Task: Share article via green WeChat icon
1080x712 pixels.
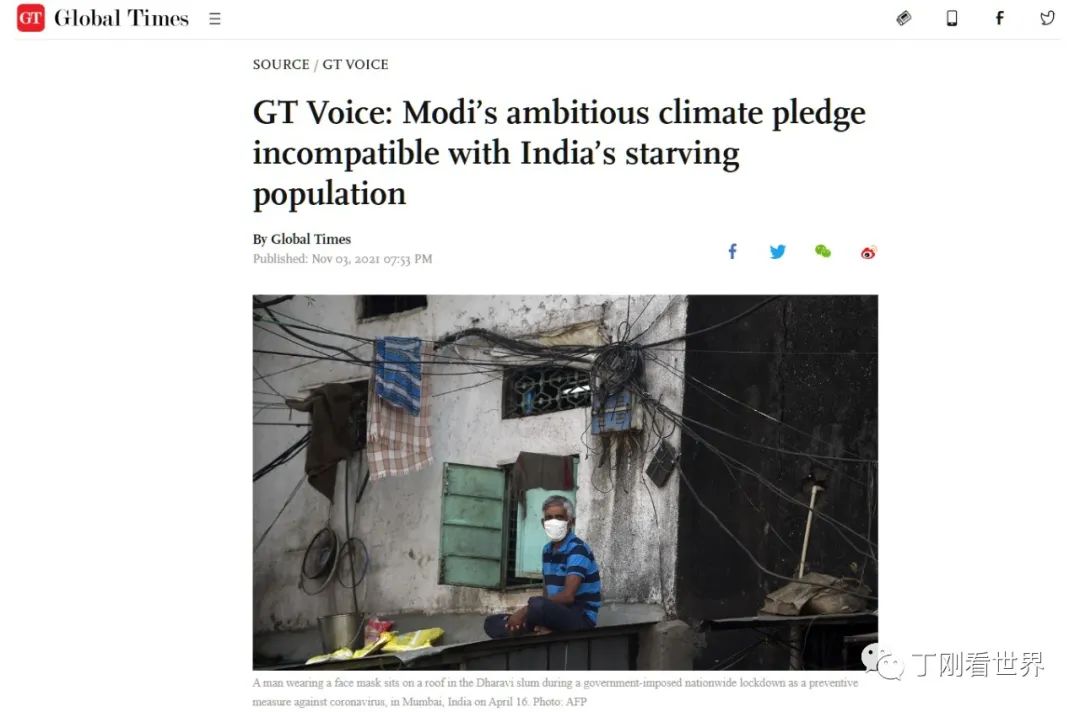Action: point(823,251)
